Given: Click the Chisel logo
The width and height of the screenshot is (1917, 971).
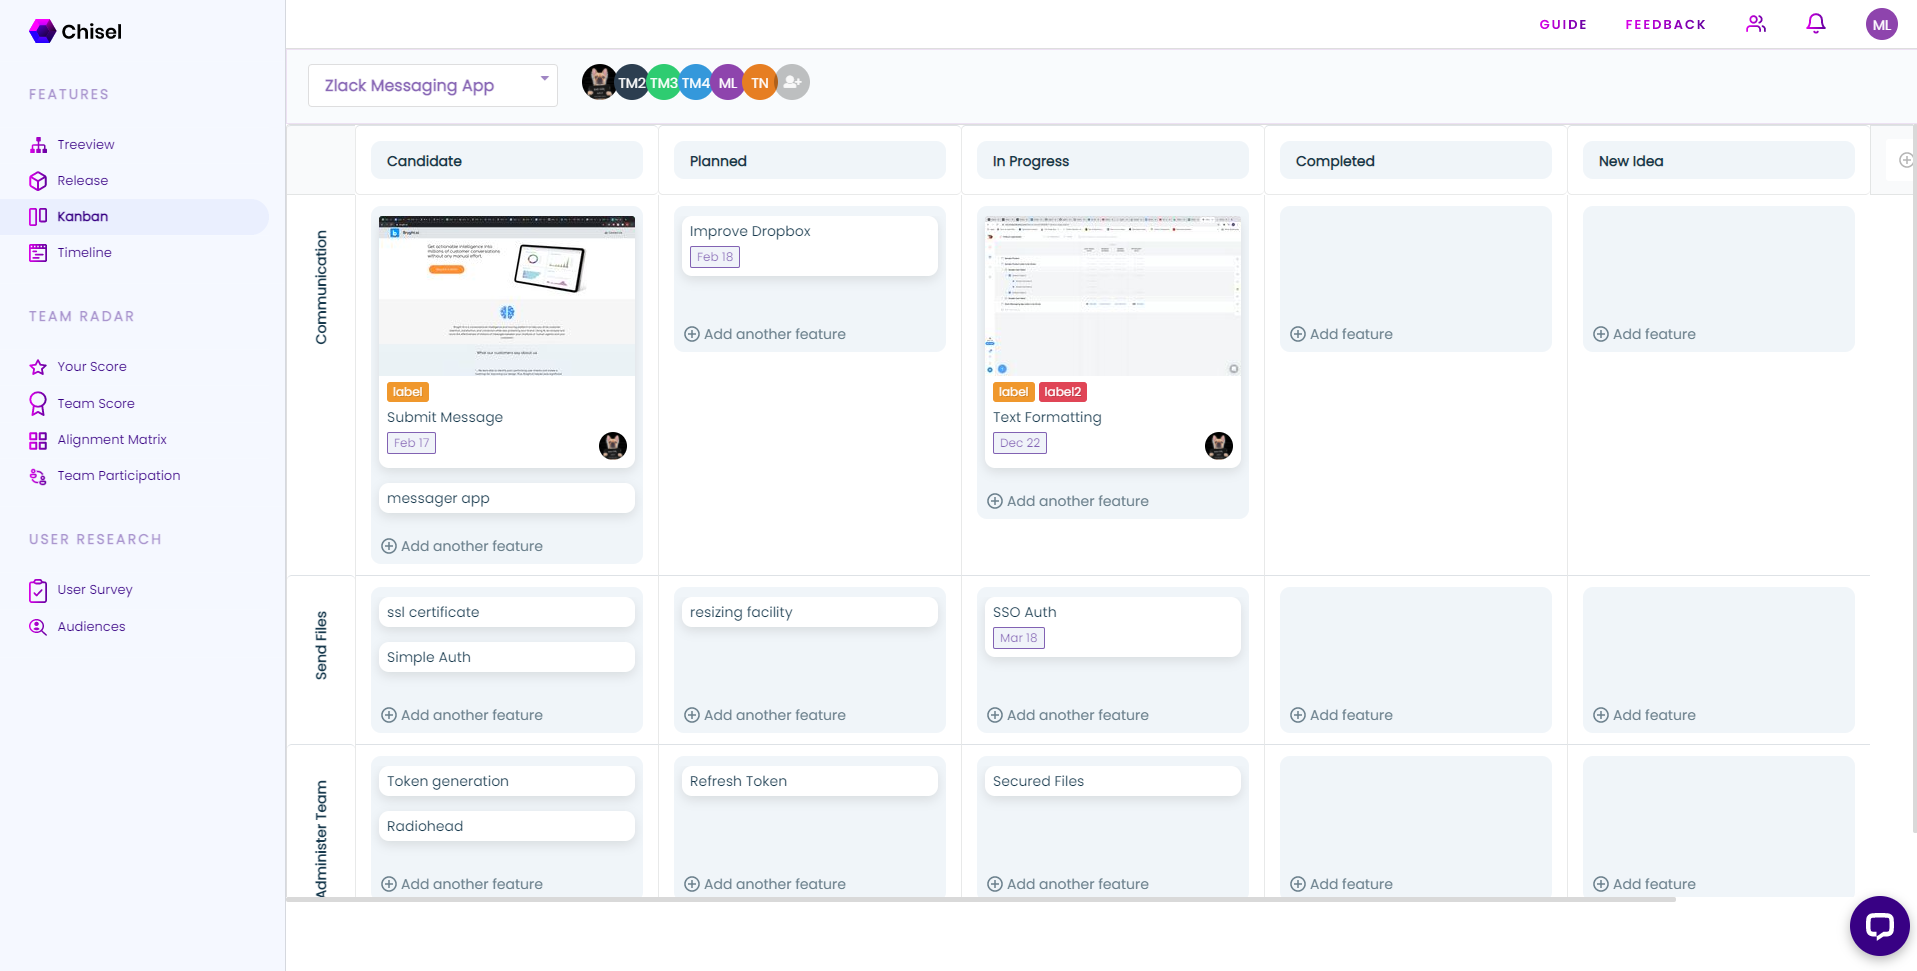Looking at the screenshot, I should pos(76,32).
